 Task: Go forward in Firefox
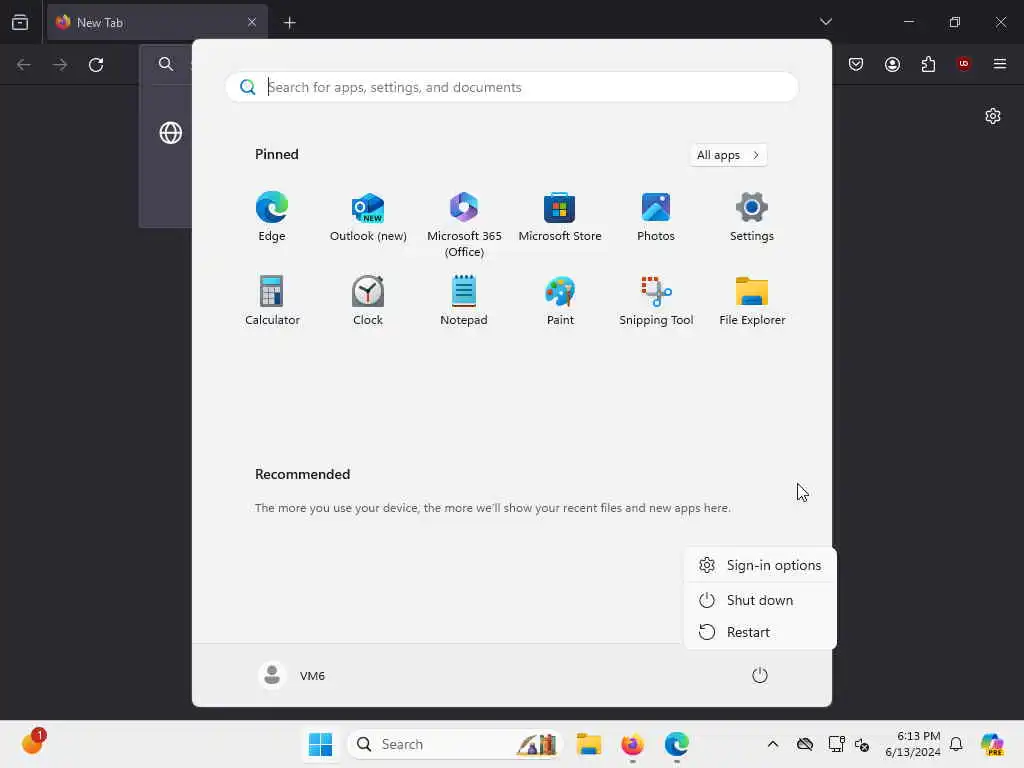(x=60, y=65)
